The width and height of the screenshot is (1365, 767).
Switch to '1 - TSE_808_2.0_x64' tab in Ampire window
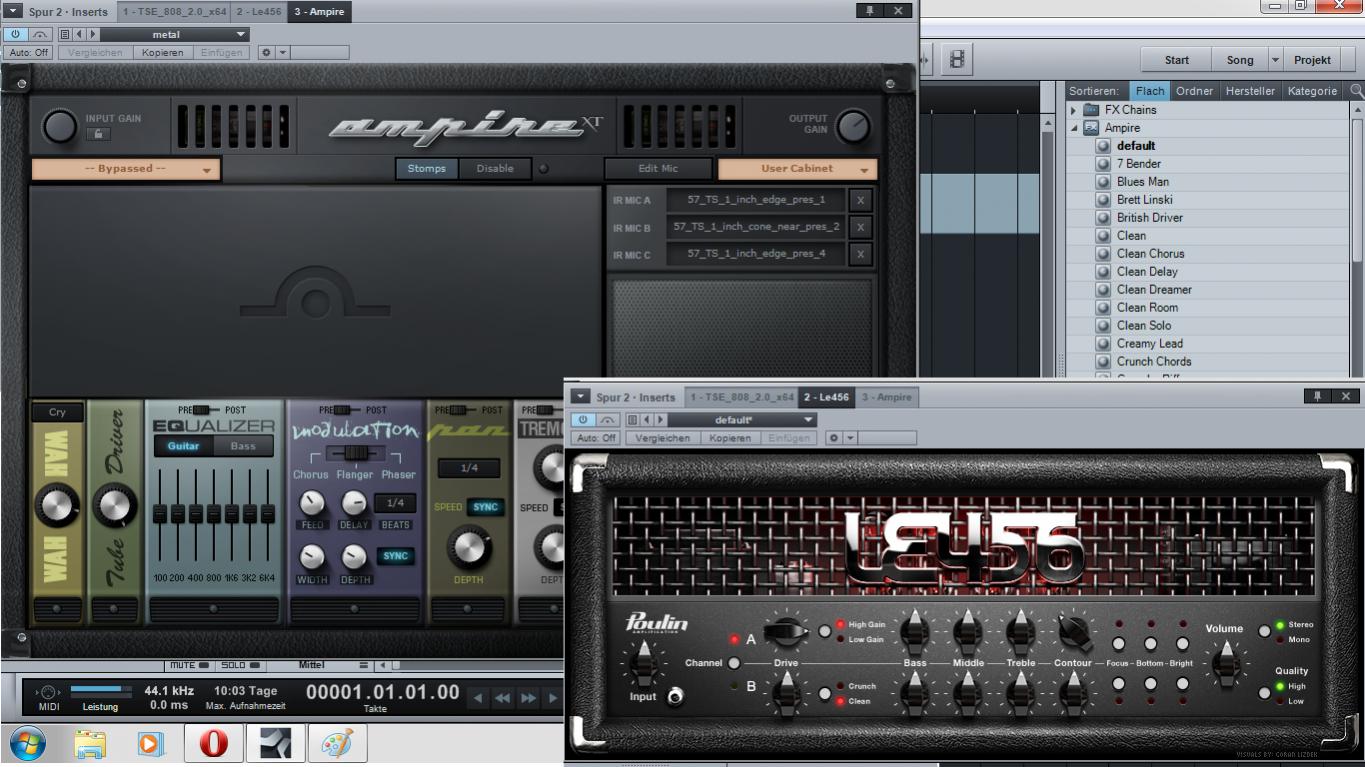[174, 12]
